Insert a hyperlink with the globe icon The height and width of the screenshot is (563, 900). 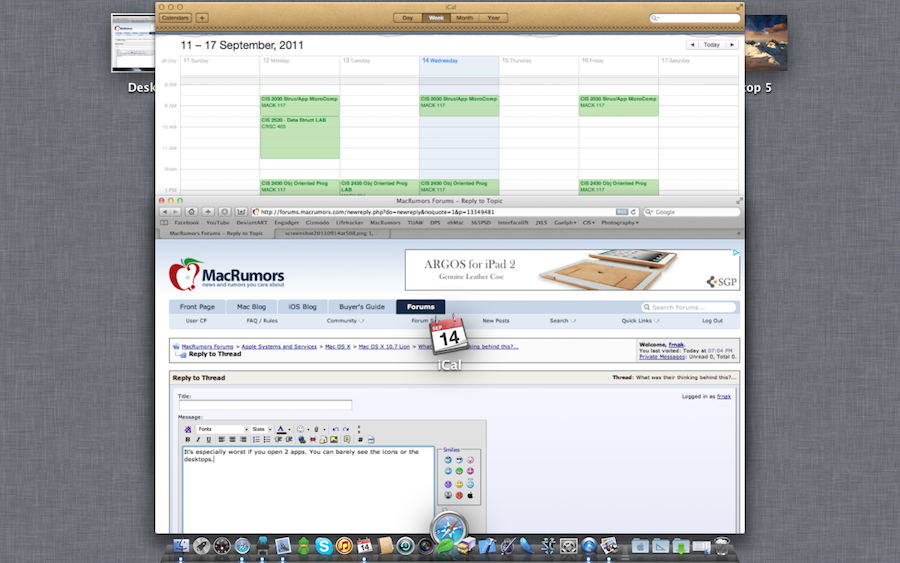(x=302, y=440)
